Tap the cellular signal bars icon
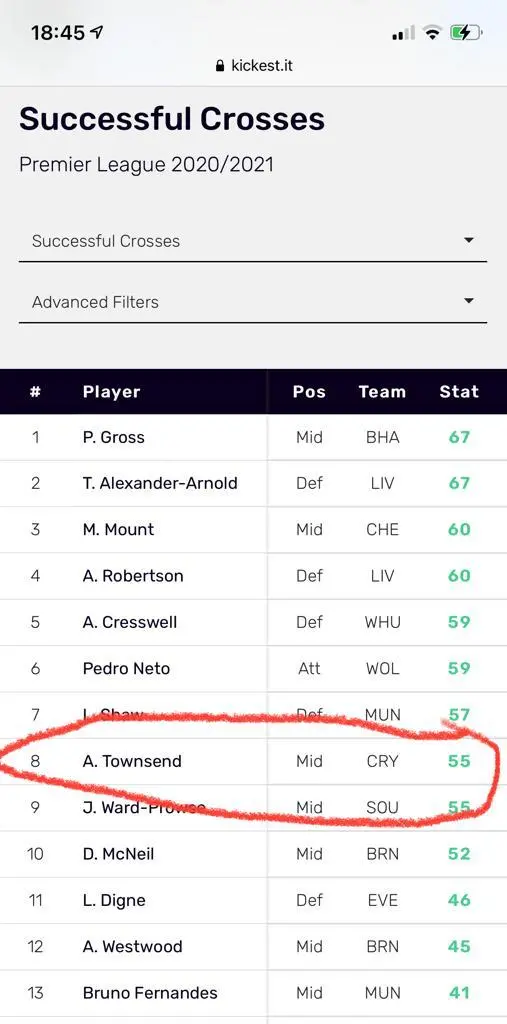The height and width of the screenshot is (1024, 507). [x=403, y=33]
